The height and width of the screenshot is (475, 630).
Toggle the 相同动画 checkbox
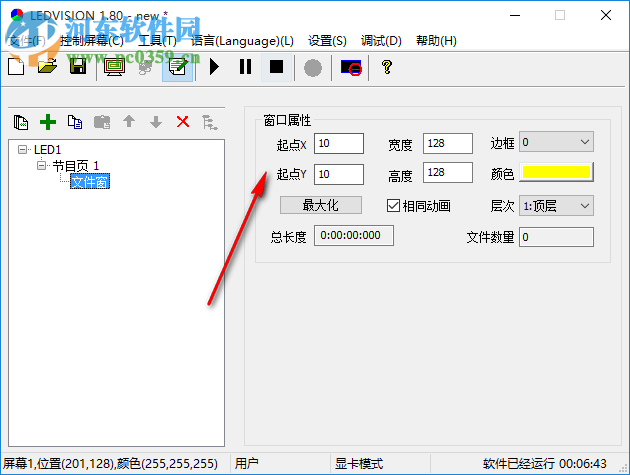pyautogui.click(x=393, y=206)
